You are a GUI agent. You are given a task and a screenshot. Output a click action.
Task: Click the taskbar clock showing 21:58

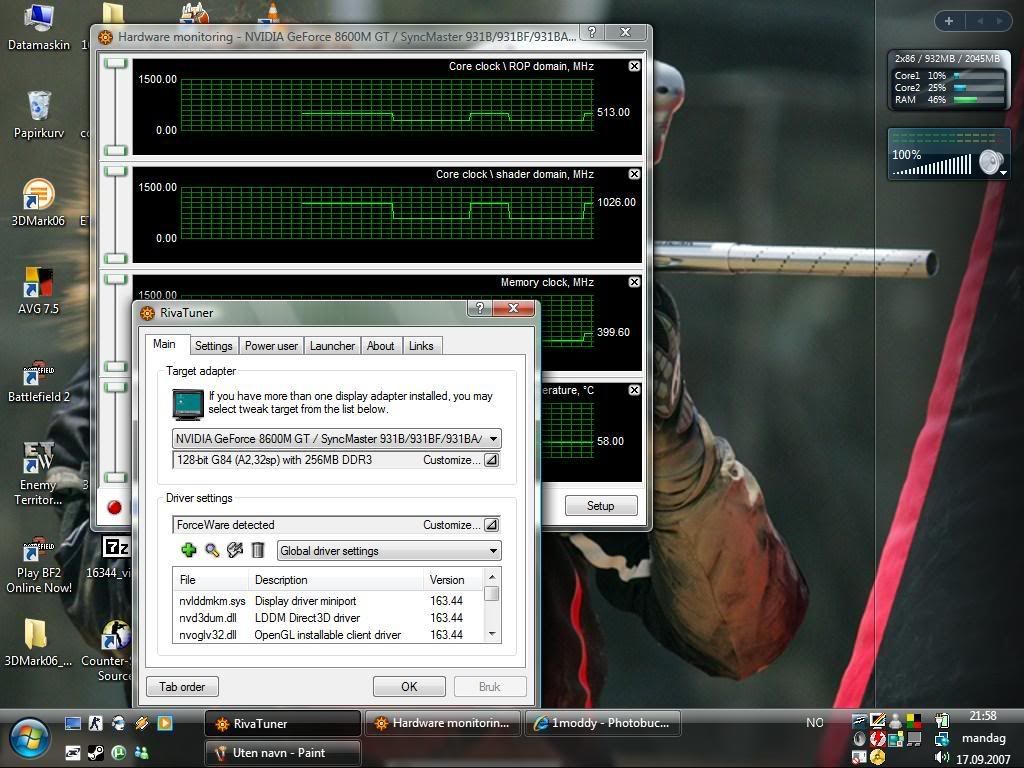pyautogui.click(x=983, y=716)
